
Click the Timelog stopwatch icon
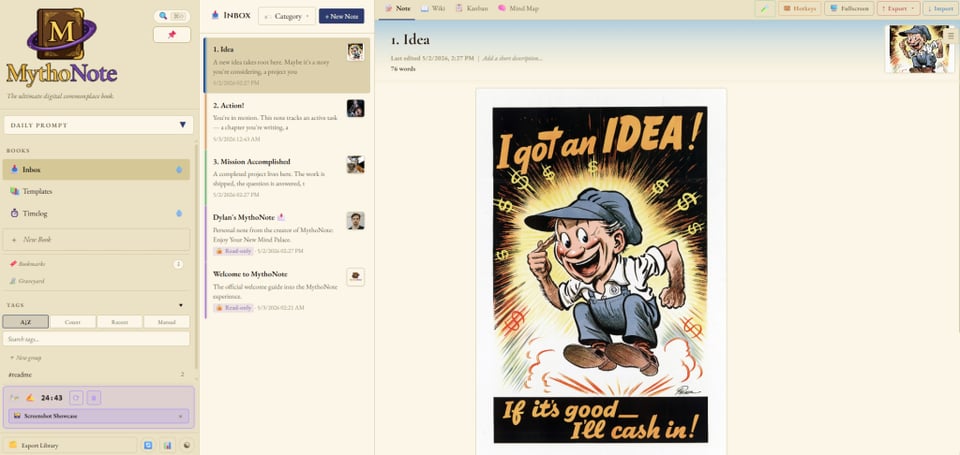[x=15, y=213]
